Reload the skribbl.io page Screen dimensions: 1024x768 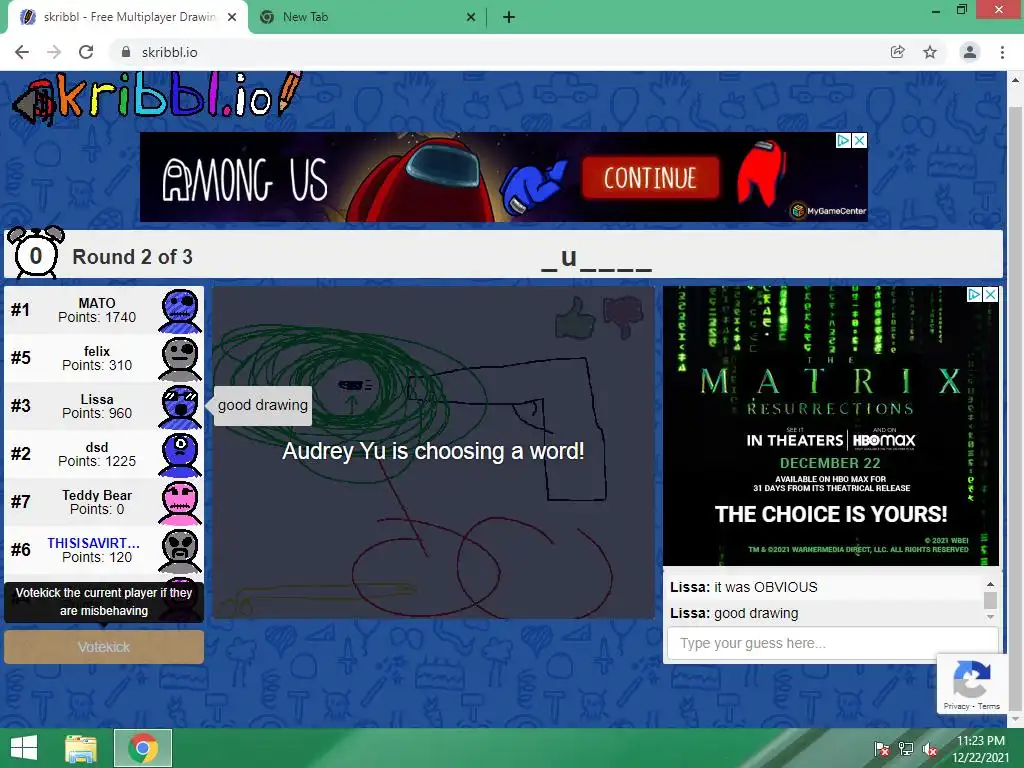(x=86, y=52)
